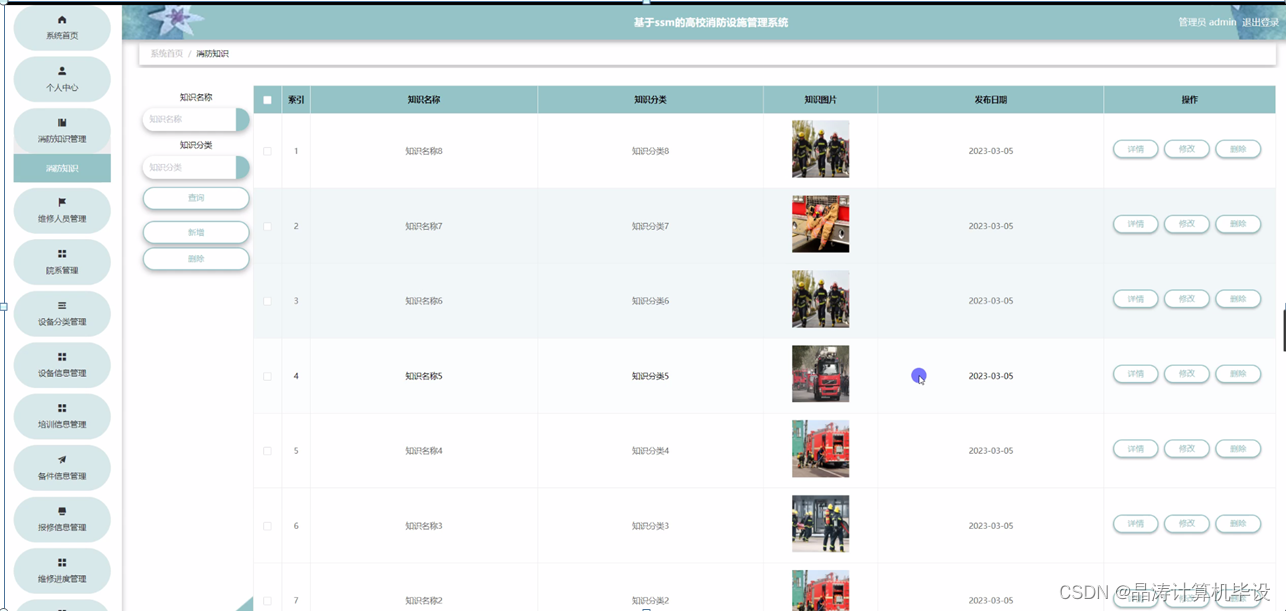Click the 消防知识管理 sidebar icon

pyautogui.click(x=62, y=123)
